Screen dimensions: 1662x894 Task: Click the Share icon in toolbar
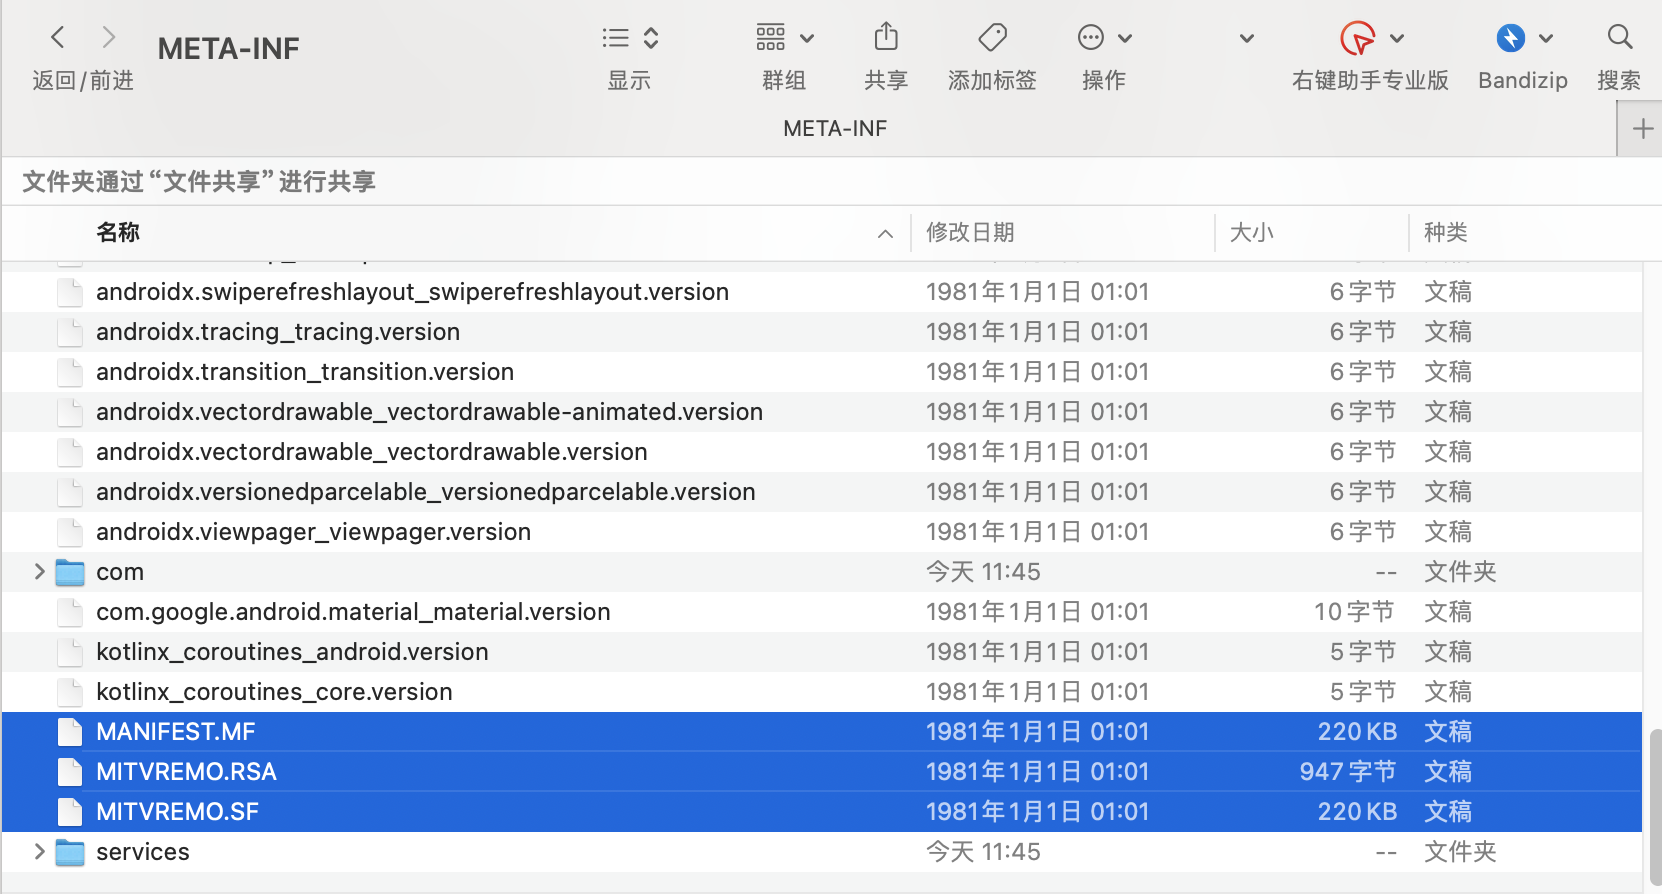(886, 38)
